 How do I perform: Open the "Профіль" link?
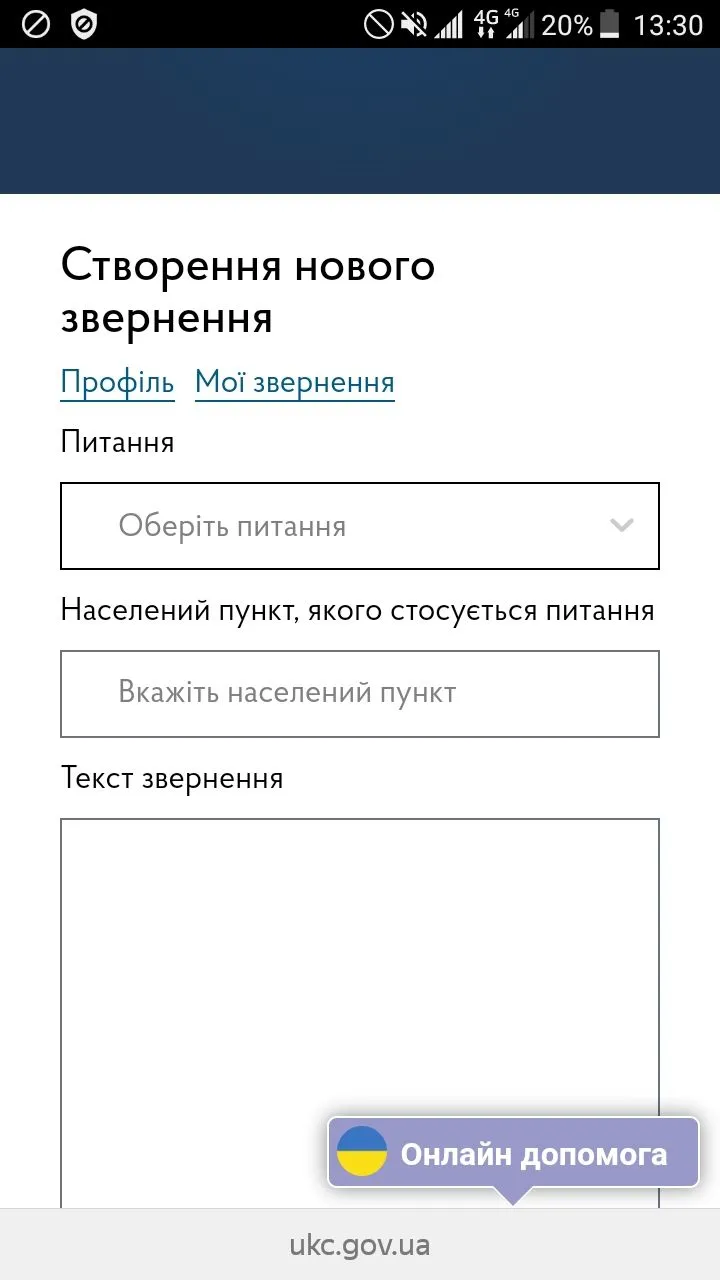[x=117, y=382]
